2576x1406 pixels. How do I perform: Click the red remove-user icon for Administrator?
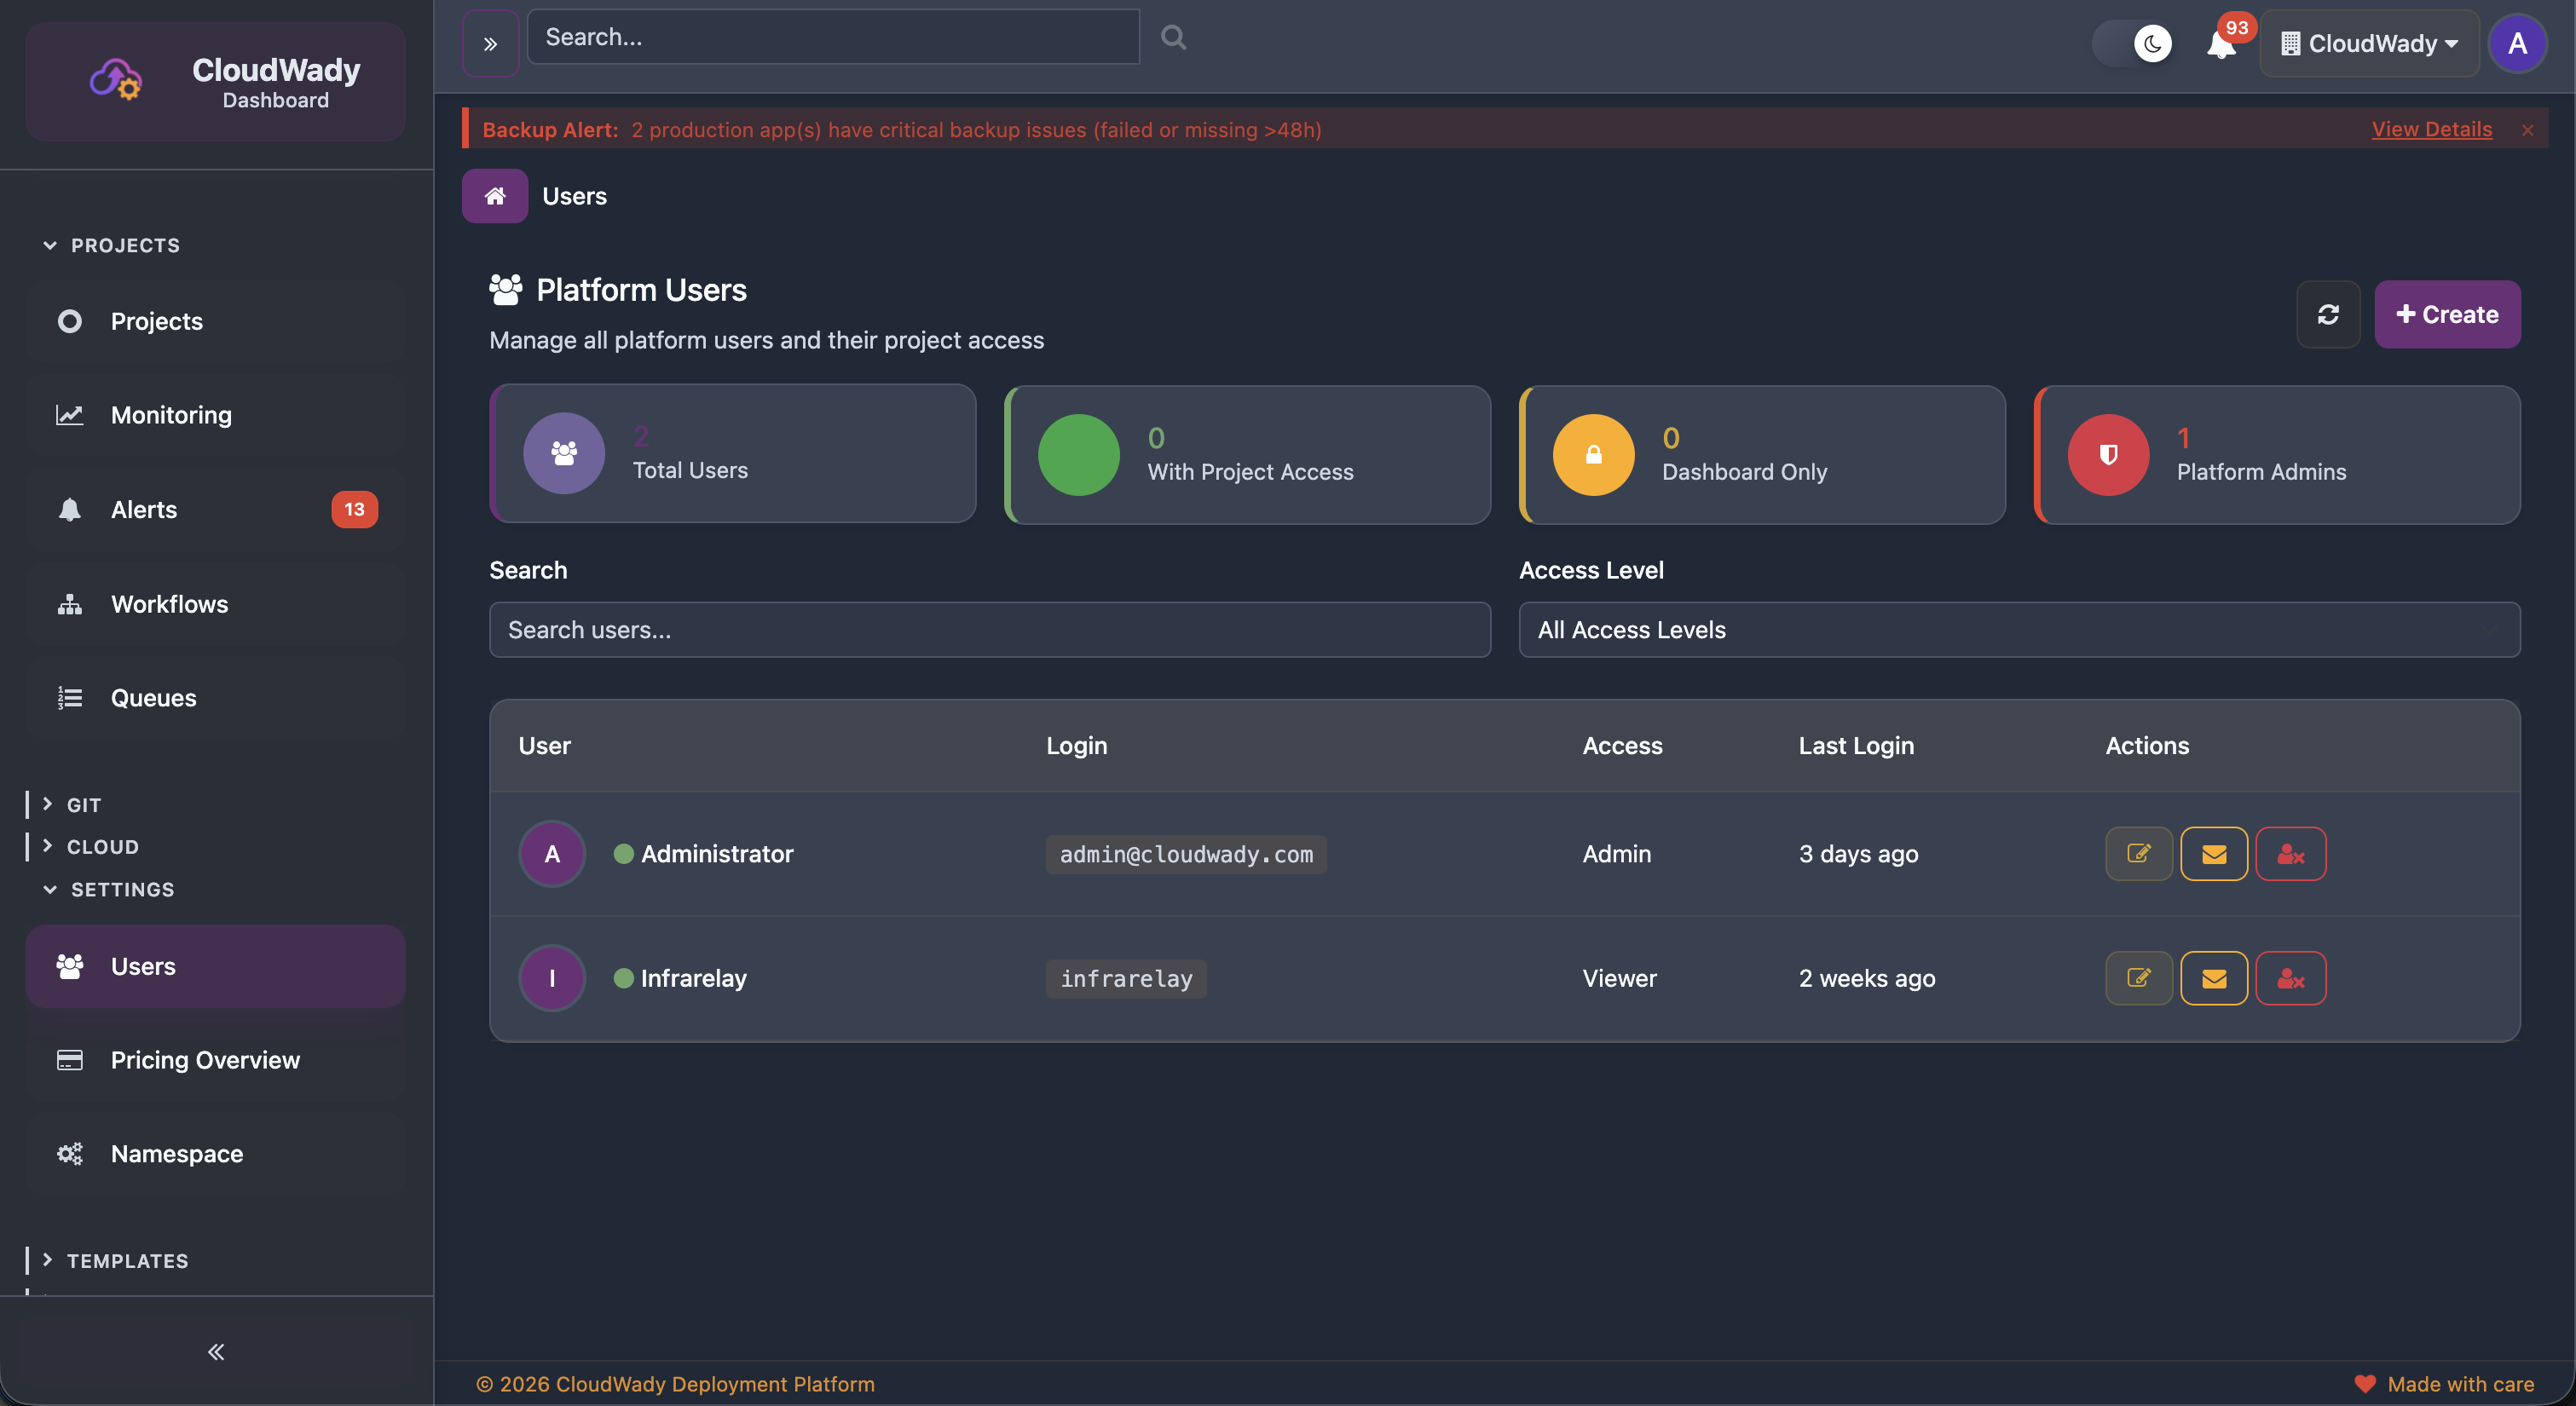tap(2290, 853)
